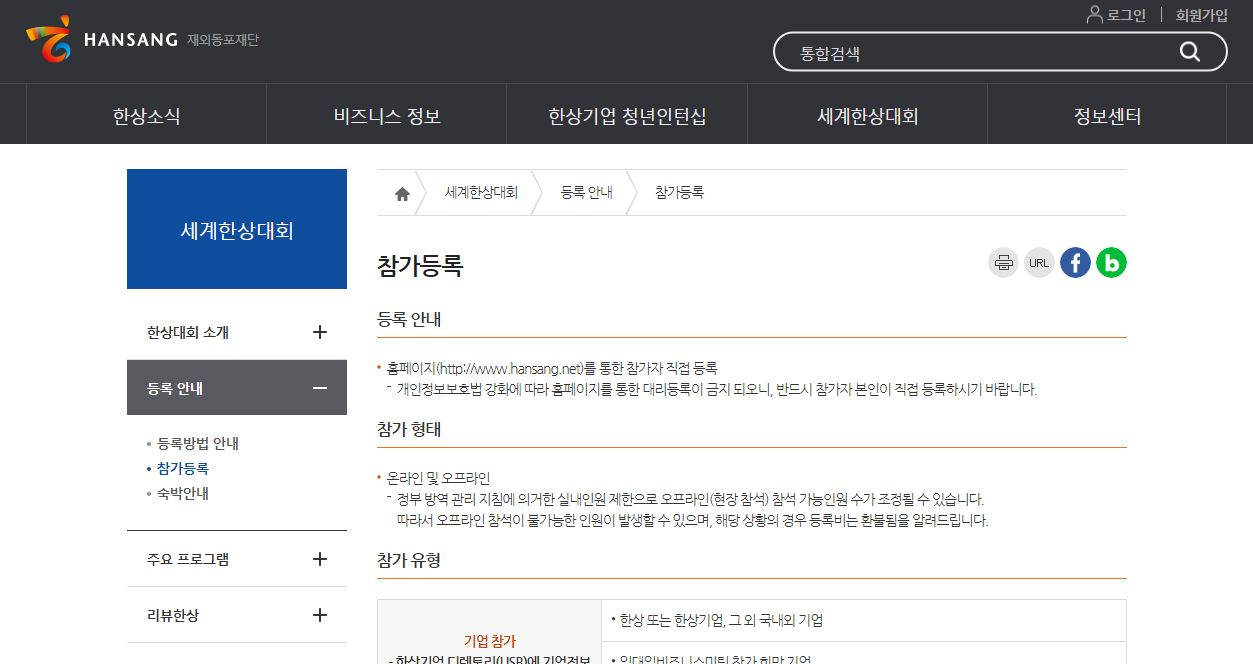Select 참가등록 submenu item
The width and height of the screenshot is (1253, 664).
click(x=183, y=468)
